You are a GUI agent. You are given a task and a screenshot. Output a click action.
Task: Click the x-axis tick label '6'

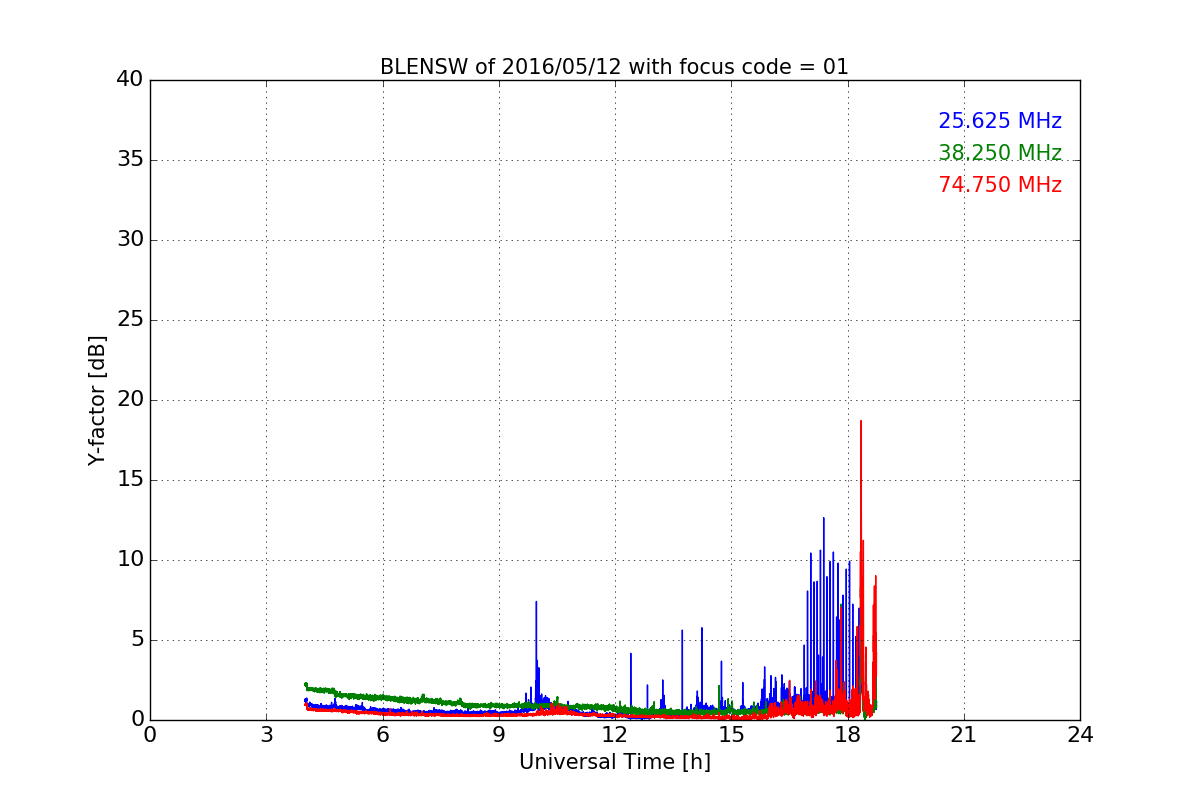[x=382, y=735]
